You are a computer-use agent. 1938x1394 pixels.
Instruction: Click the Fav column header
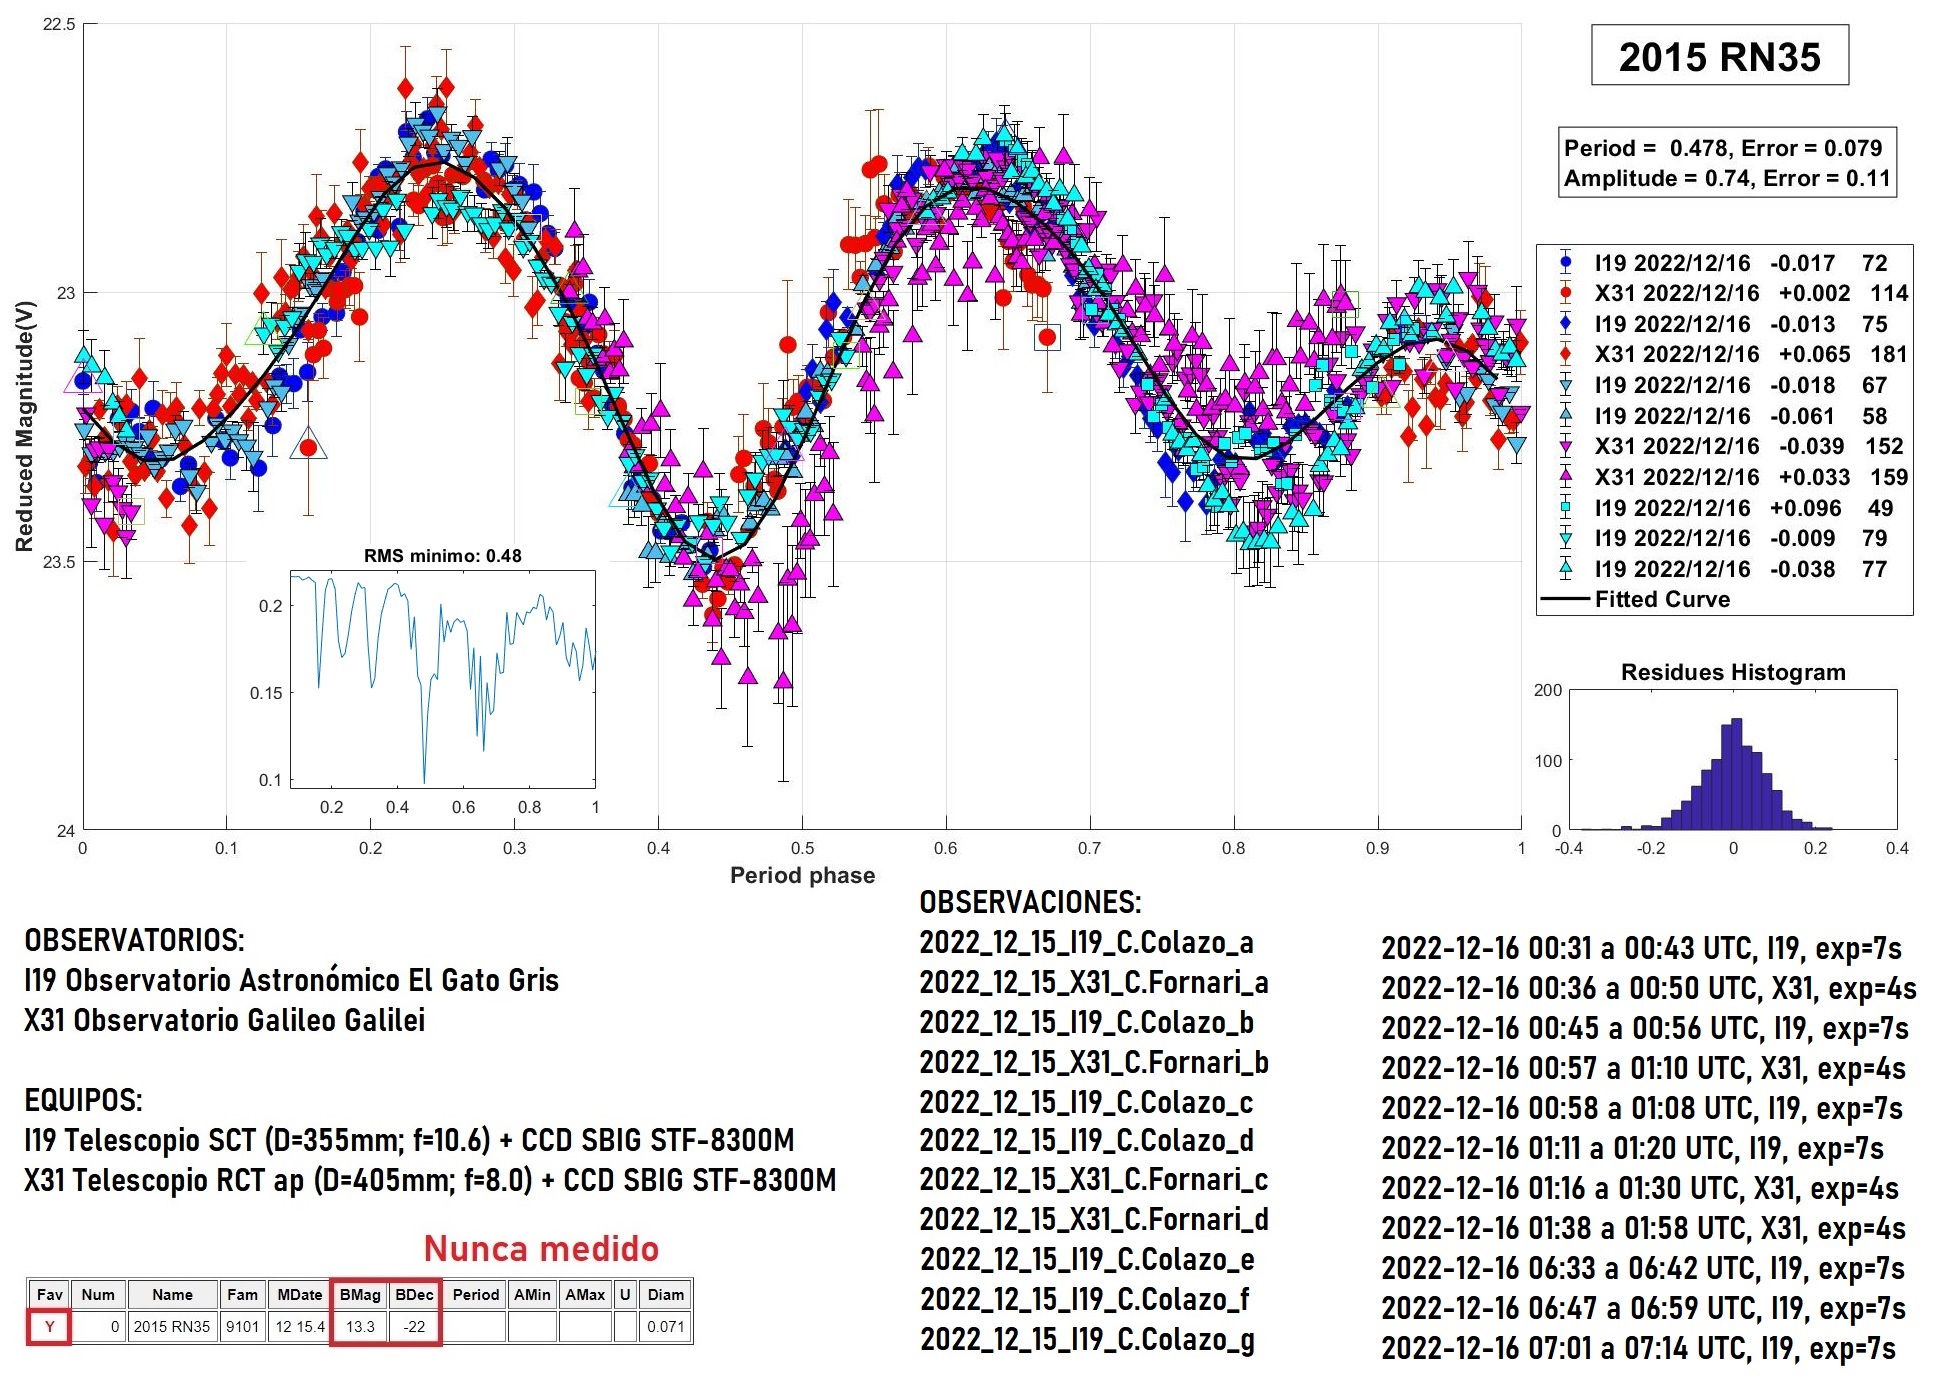49,1294
